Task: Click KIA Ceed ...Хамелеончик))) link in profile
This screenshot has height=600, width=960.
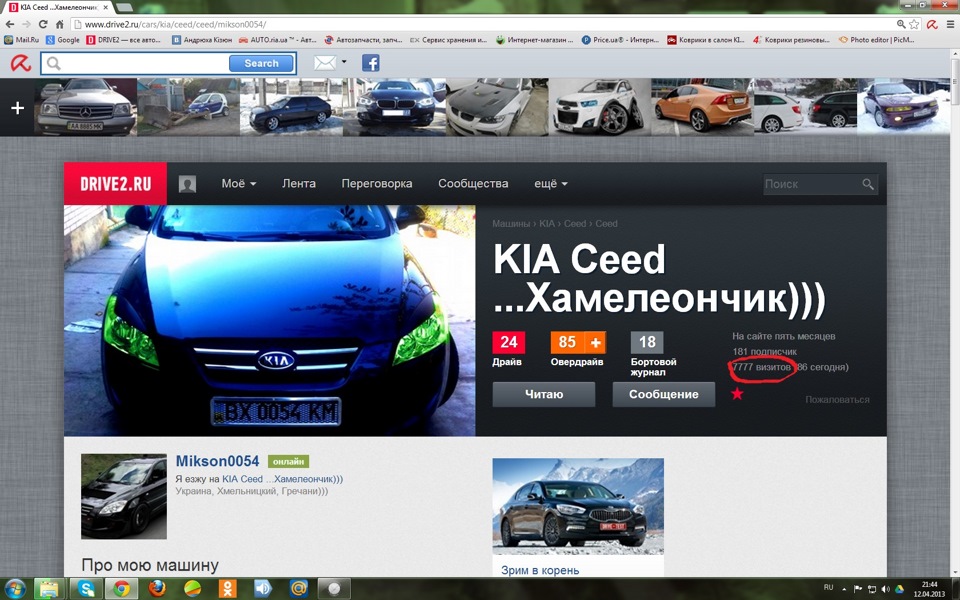Action: [x=282, y=479]
